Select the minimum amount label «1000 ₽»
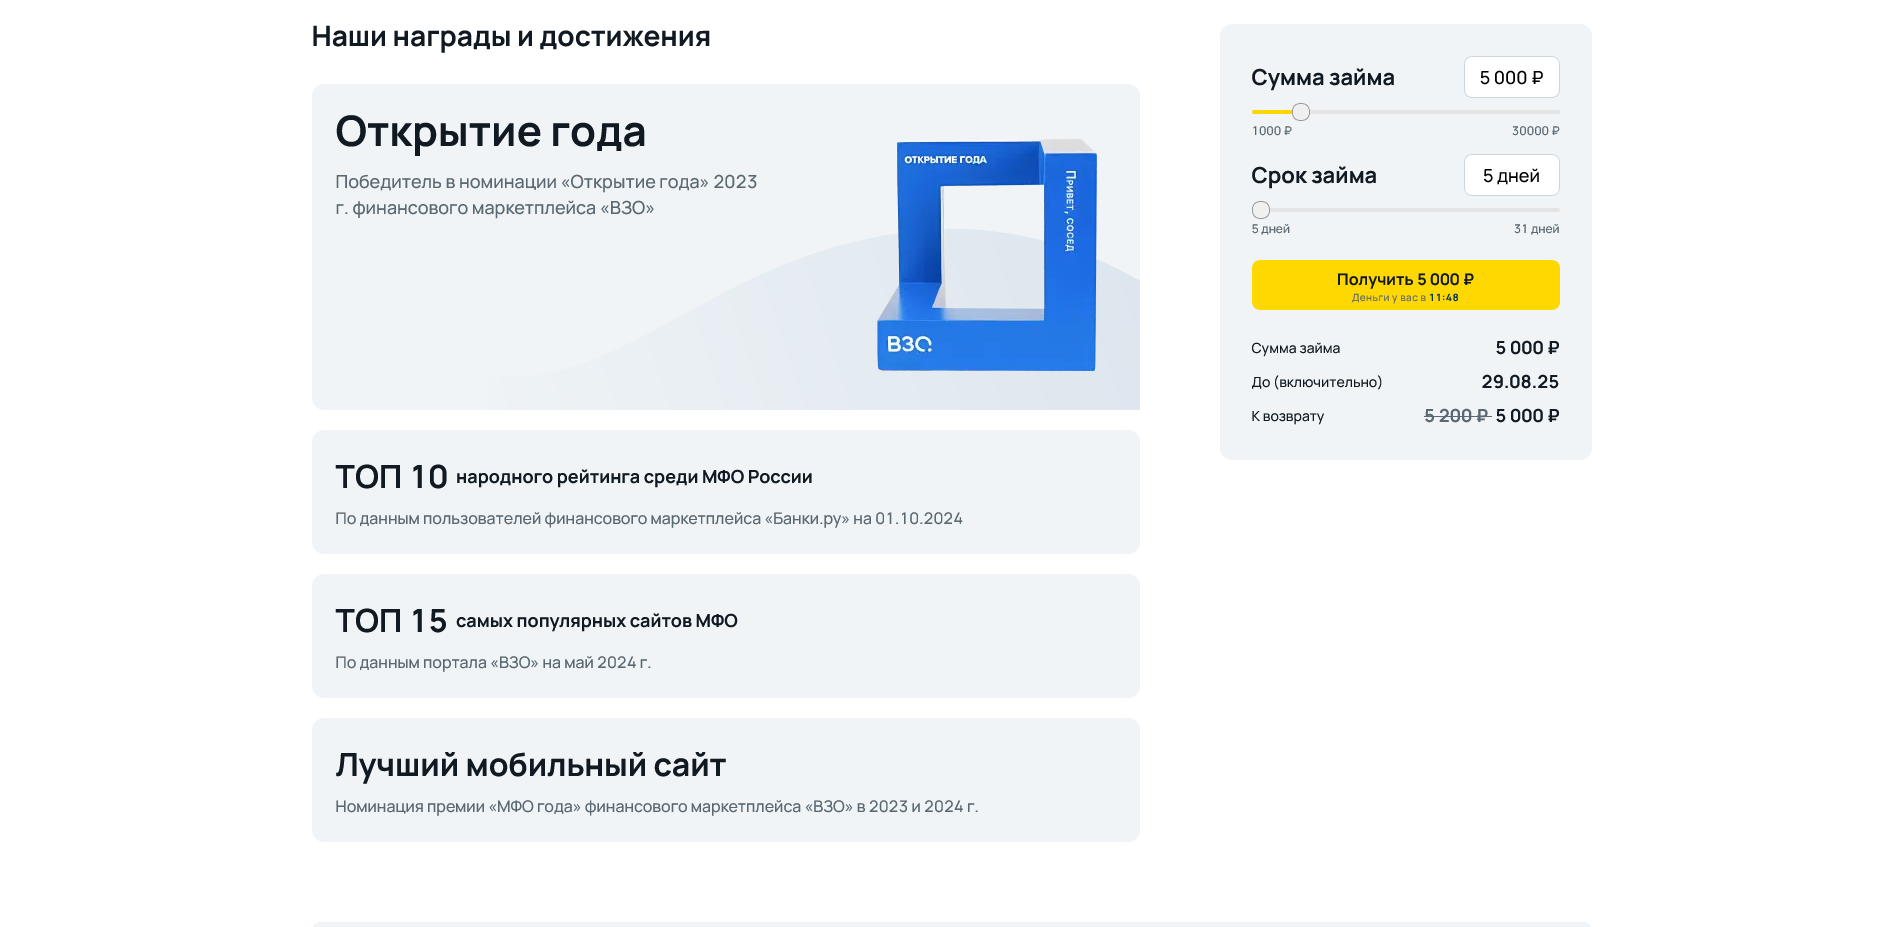The width and height of the screenshot is (1903, 927). 1270,130
